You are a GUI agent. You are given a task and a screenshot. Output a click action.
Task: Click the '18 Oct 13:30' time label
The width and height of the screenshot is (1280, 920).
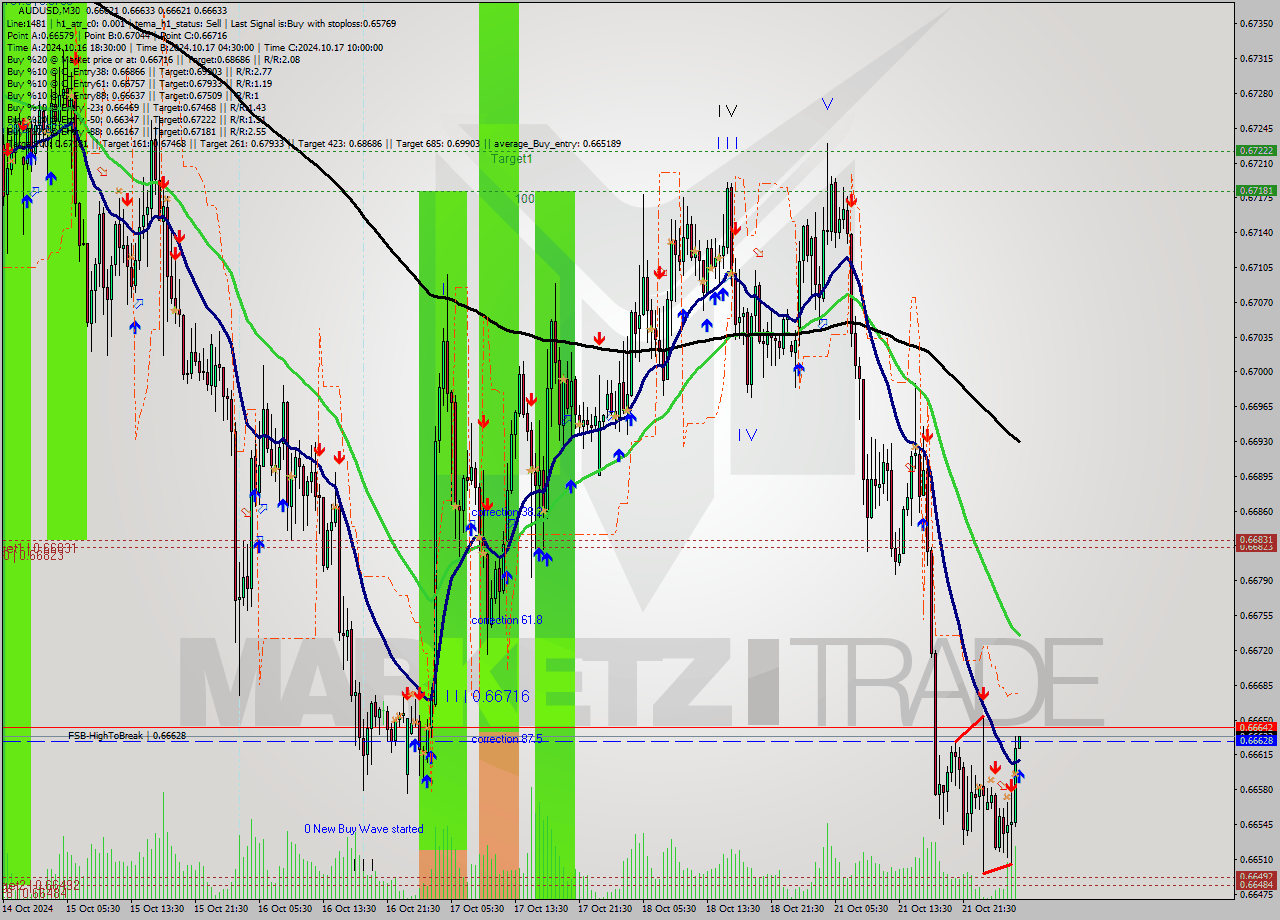click(734, 909)
